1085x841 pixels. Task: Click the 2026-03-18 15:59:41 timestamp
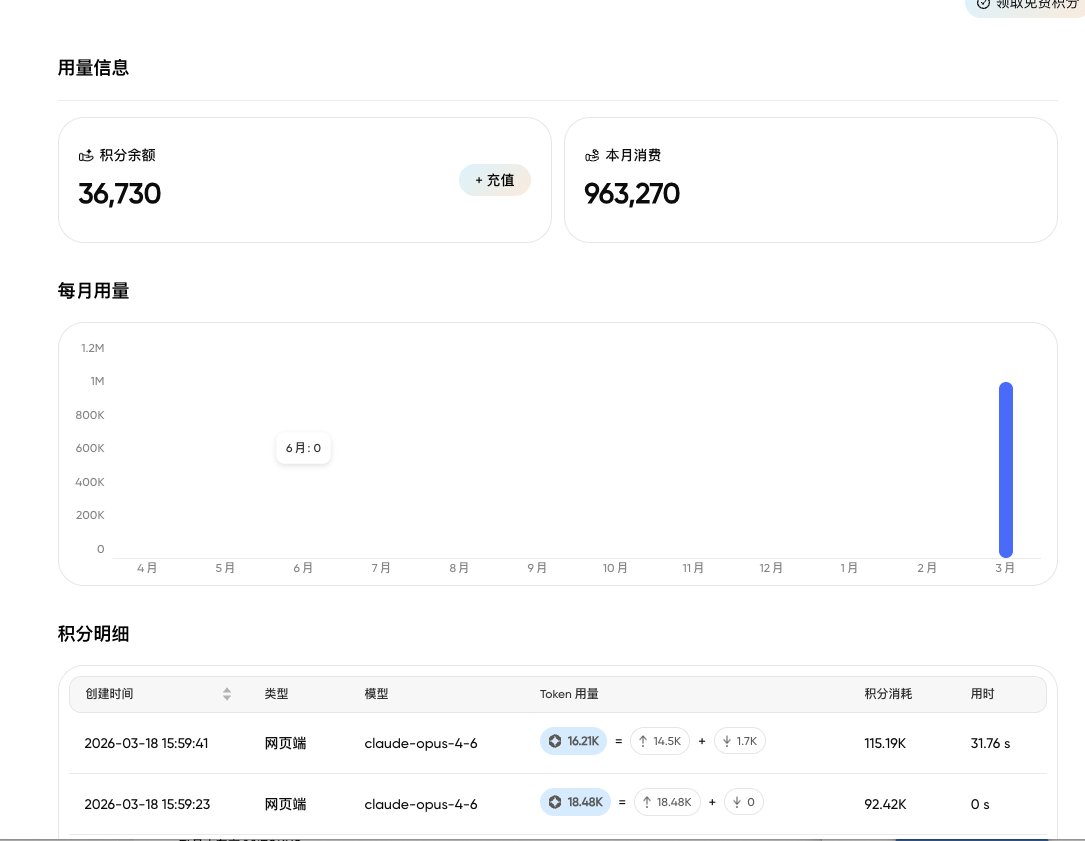146,743
